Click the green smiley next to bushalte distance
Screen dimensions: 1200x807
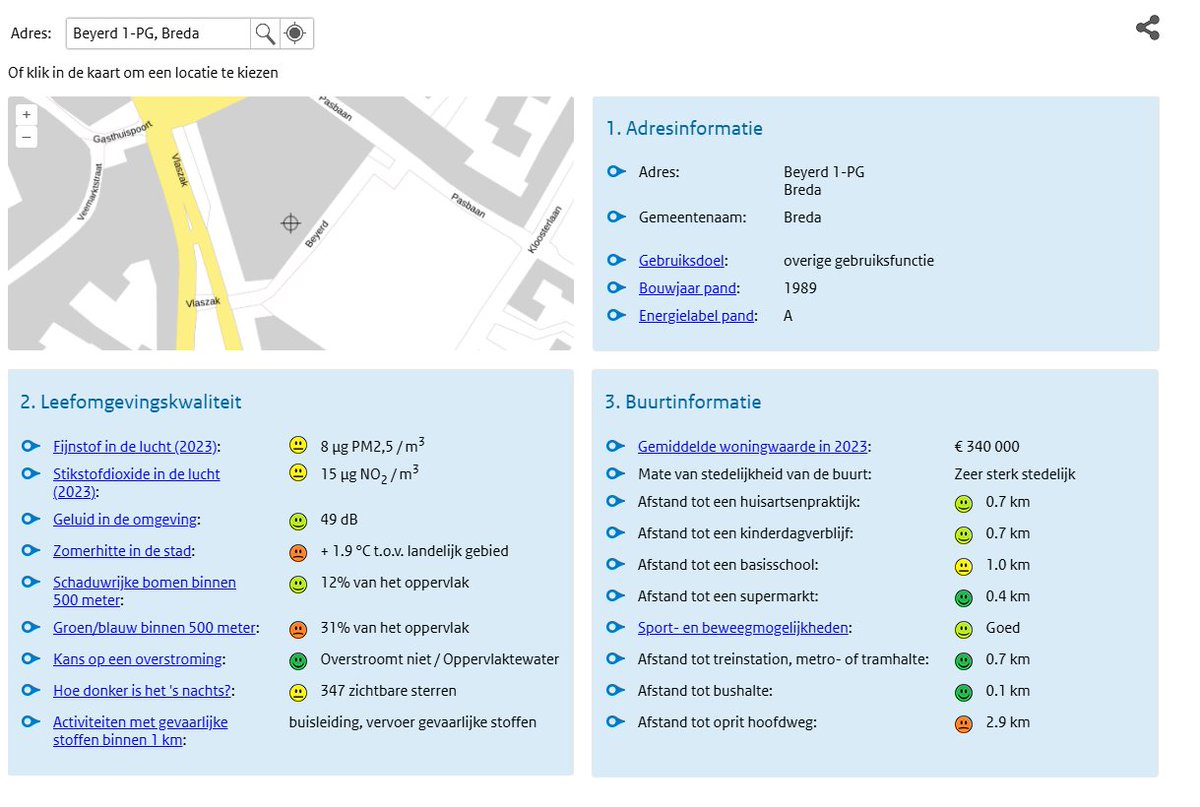click(963, 690)
